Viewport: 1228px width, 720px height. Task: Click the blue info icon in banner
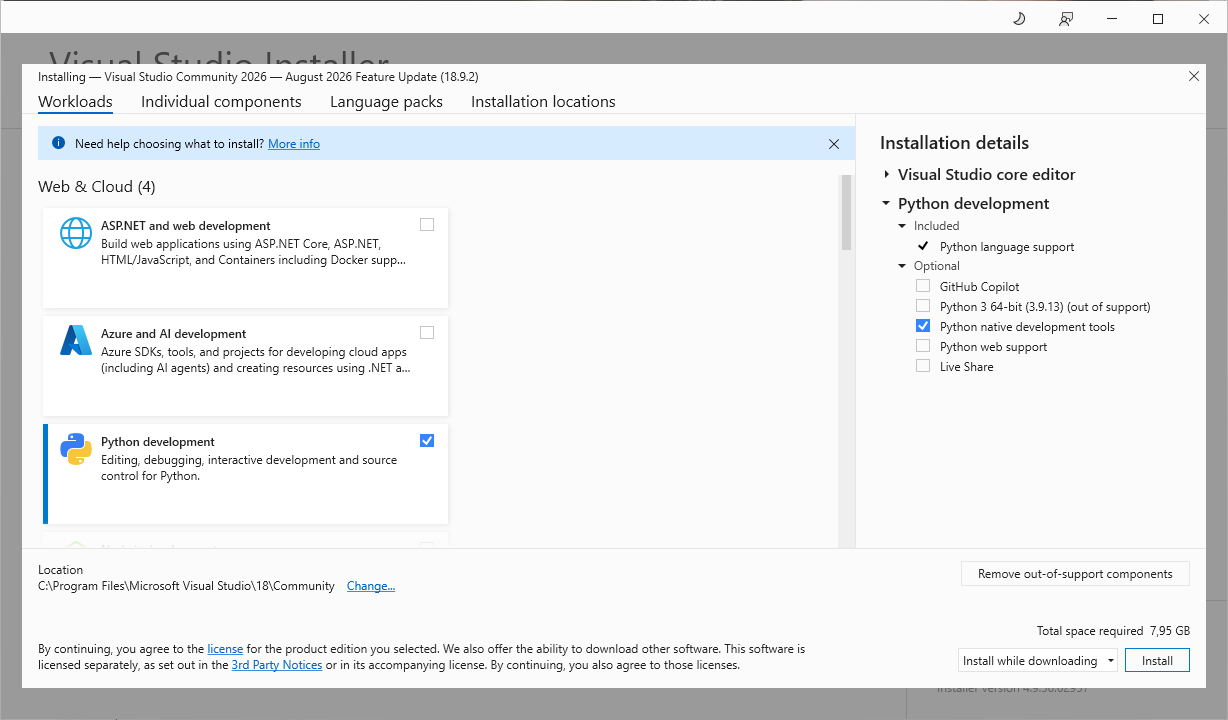click(x=58, y=144)
